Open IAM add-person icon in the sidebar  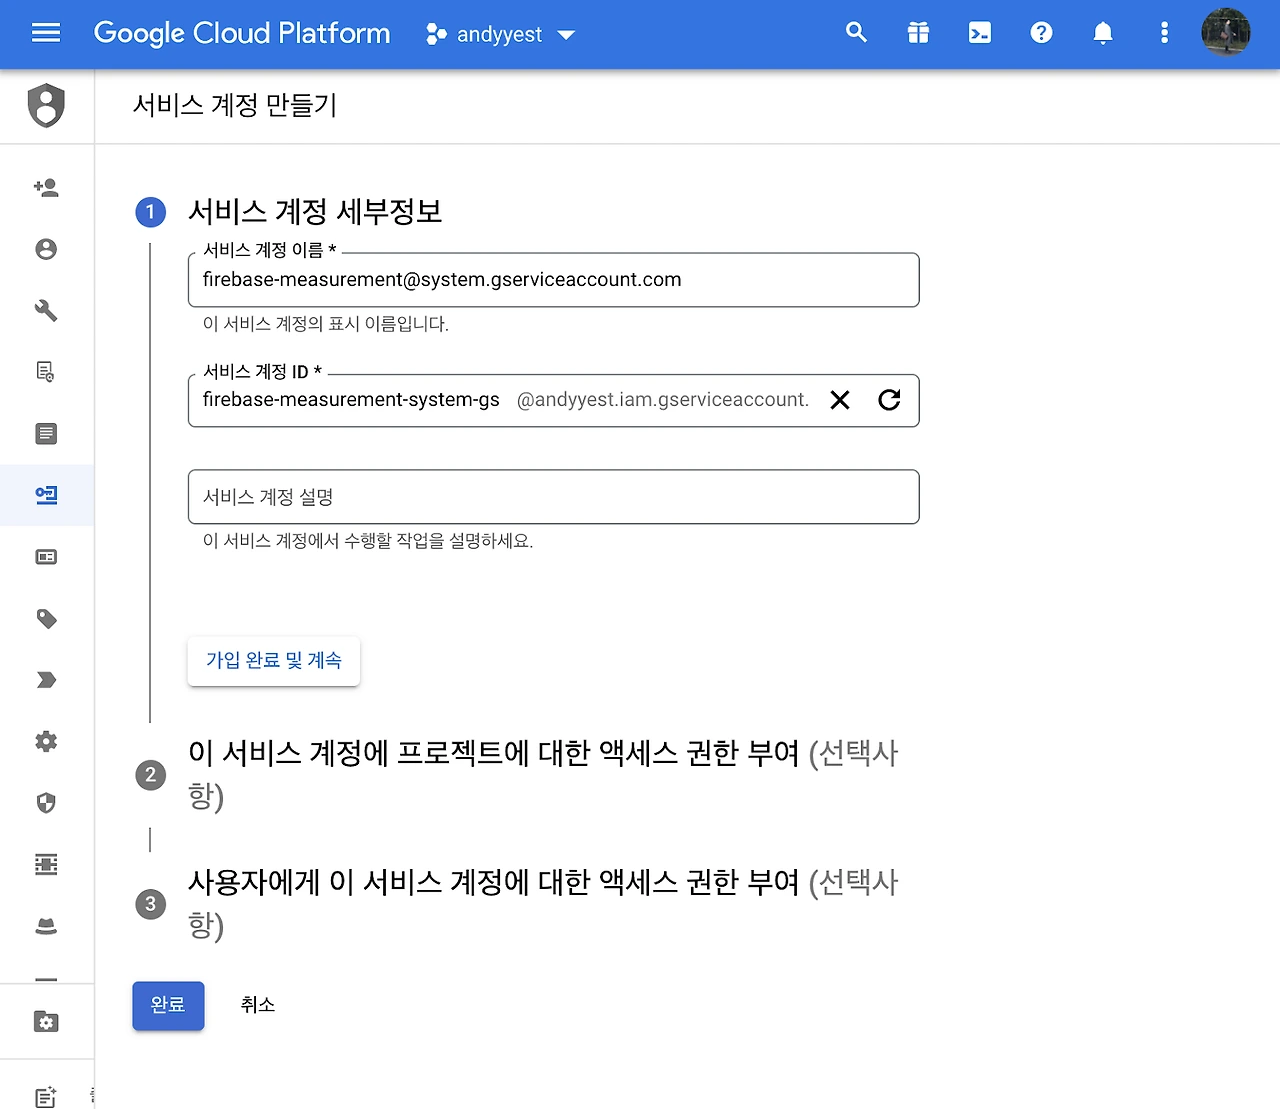coord(46,187)
